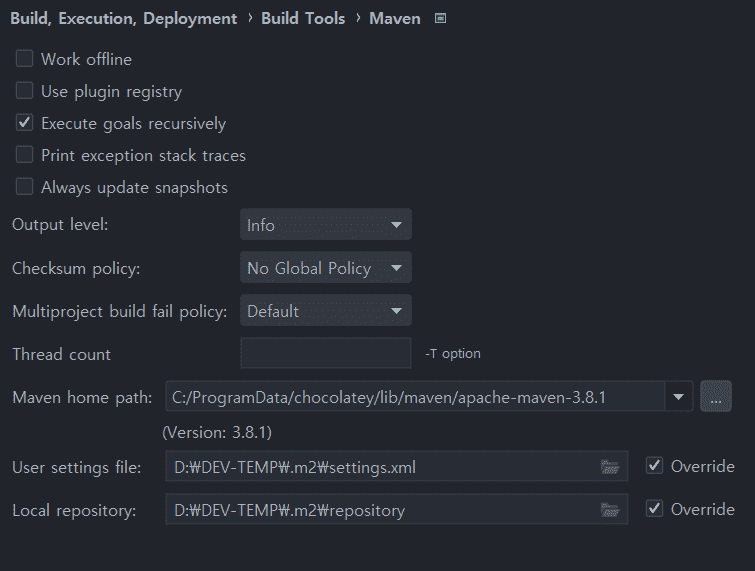Tick the Use plugin registry checkbox
Viewport: 755px width, 571px height.
[x=24, y=91]
